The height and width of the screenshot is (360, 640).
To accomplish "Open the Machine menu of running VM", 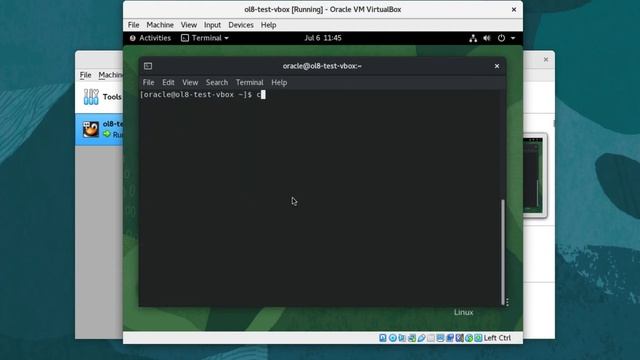I will click(160, 25).
